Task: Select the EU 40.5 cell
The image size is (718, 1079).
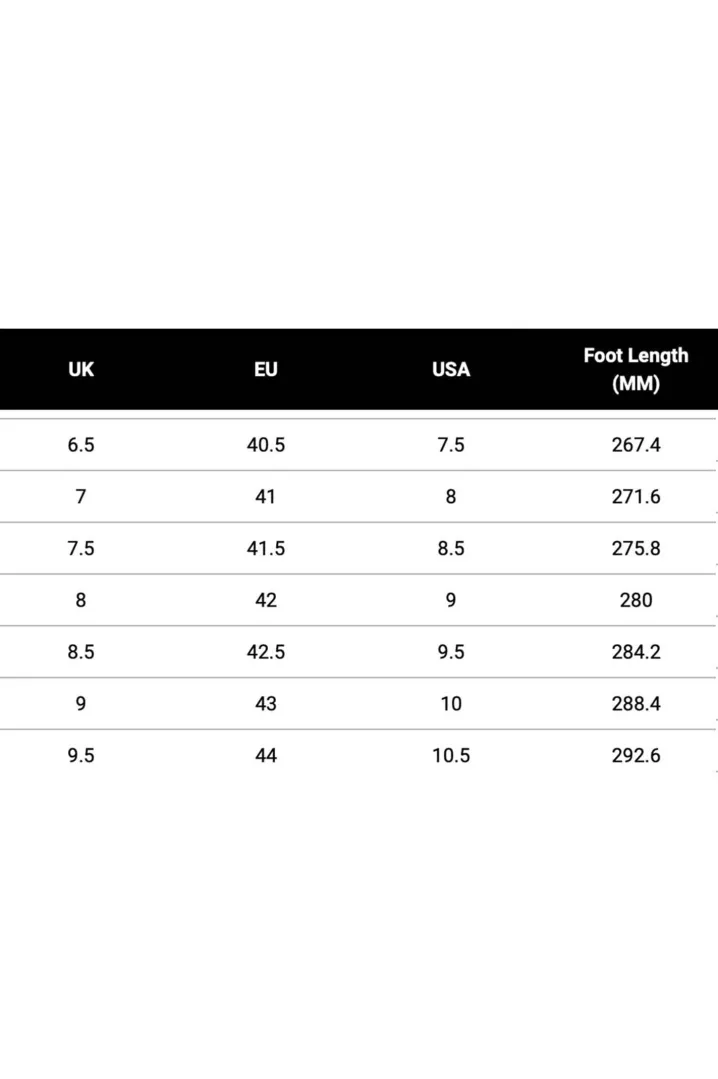Action: pyautogui.click(x=266, y=445)
